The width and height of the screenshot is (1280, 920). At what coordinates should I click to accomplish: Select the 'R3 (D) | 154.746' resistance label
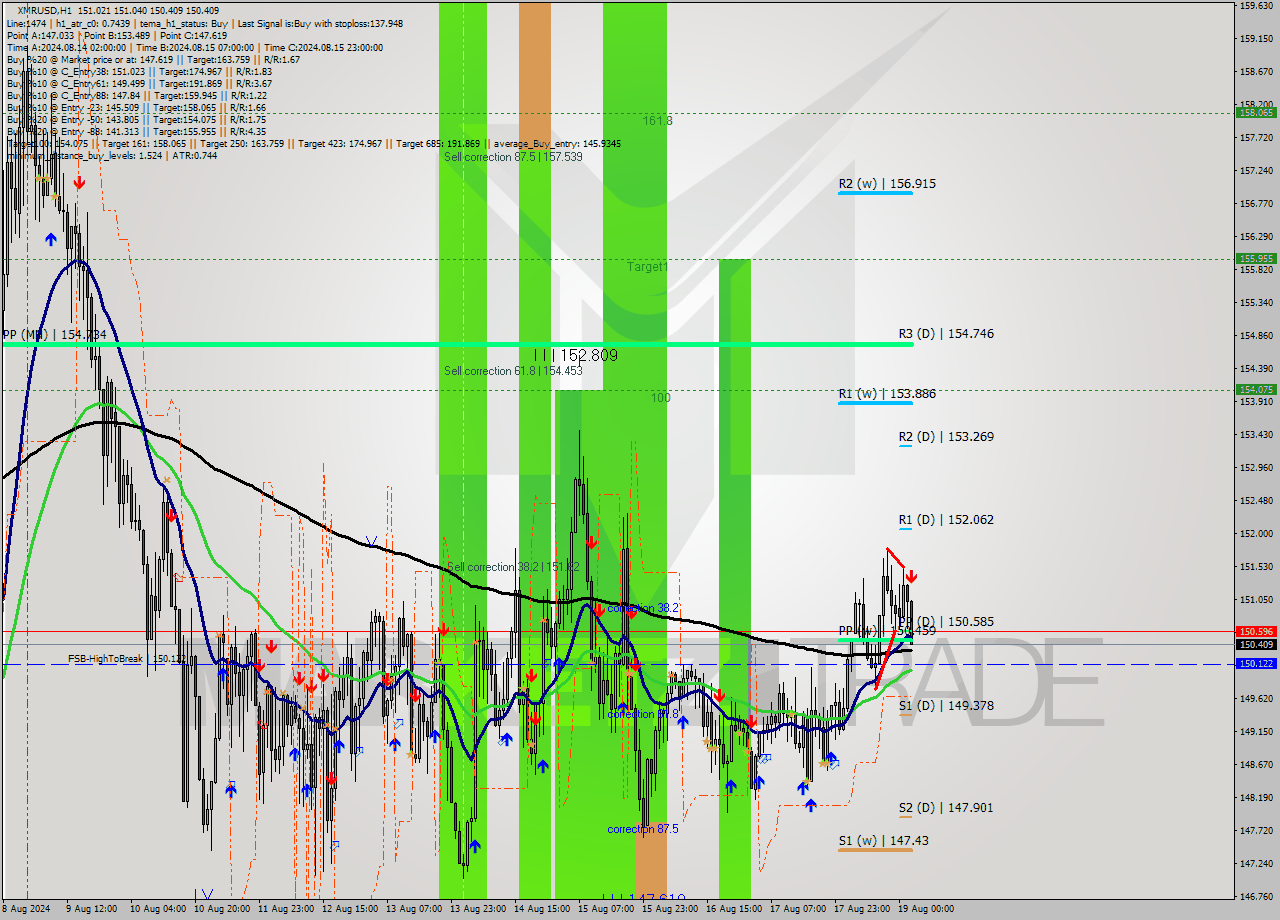[x=946, y=334]
